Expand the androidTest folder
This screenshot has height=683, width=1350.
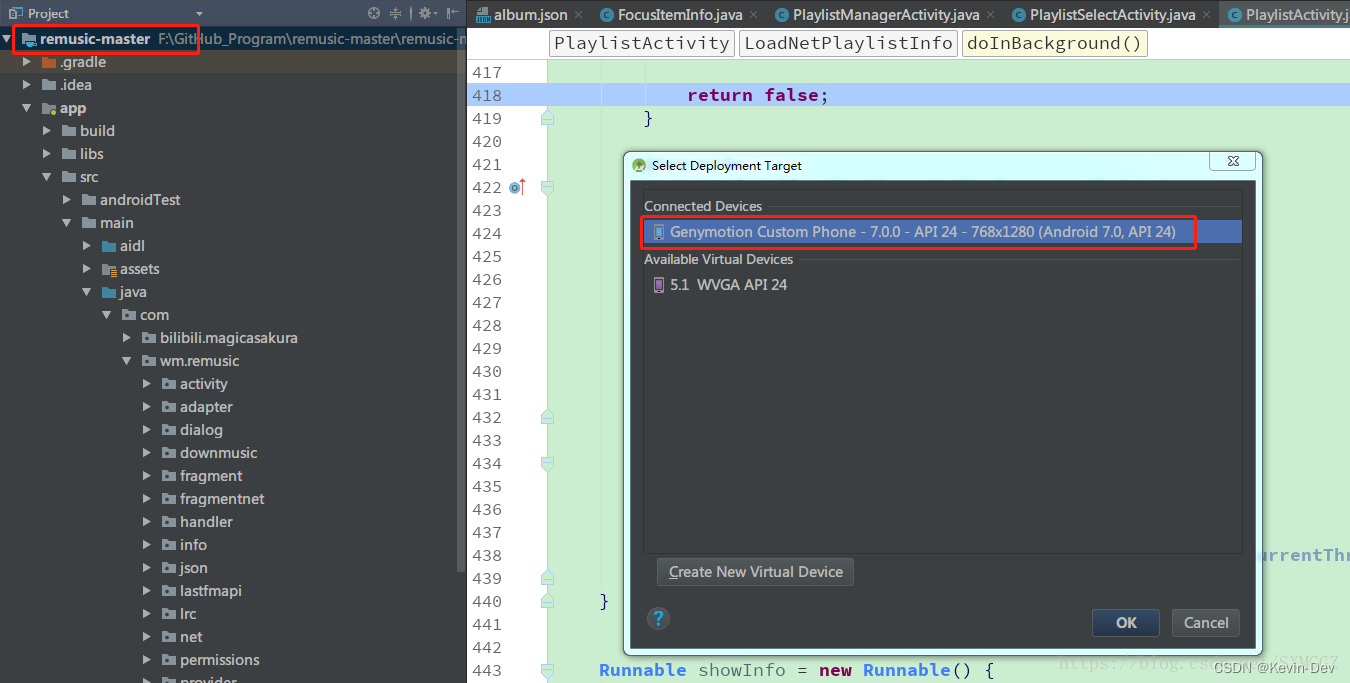[x=67, y=200]
